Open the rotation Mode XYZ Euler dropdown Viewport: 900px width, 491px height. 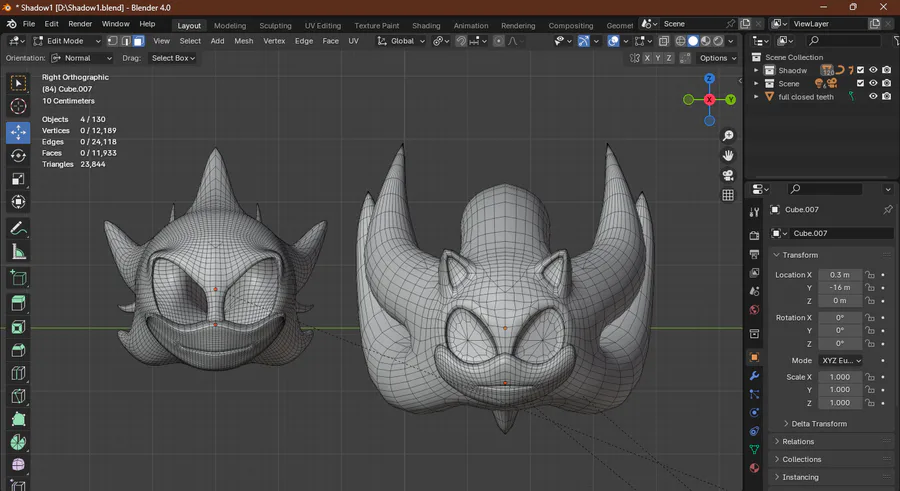pyautogui.click(x=840, y=360)
